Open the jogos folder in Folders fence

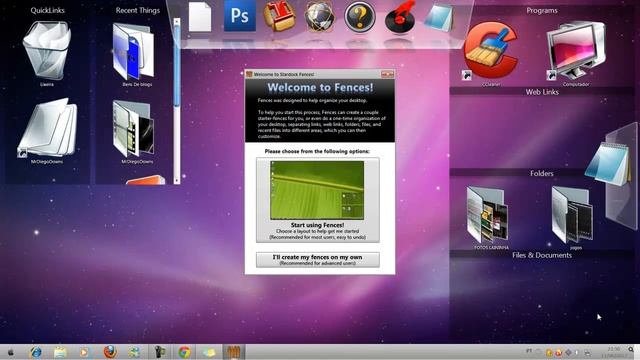click(573, 215)
